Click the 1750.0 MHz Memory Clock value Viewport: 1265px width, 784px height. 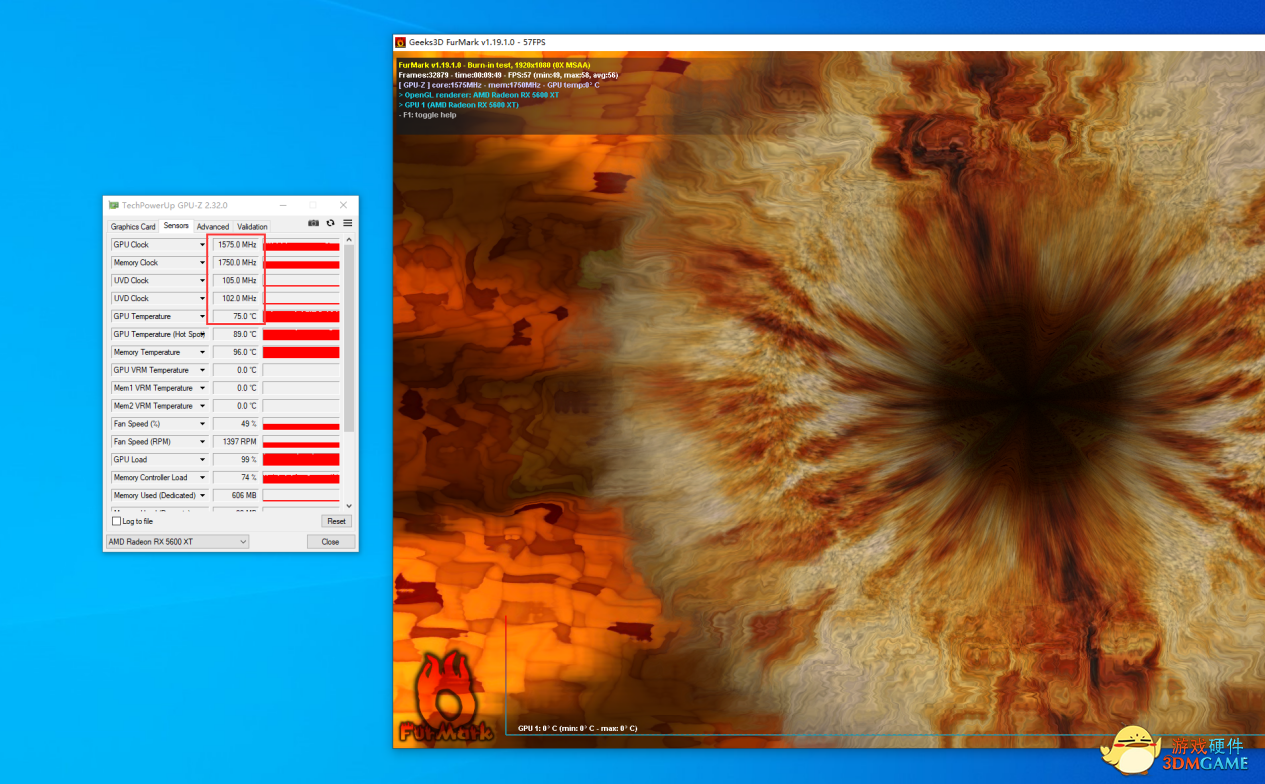(236, 263)
